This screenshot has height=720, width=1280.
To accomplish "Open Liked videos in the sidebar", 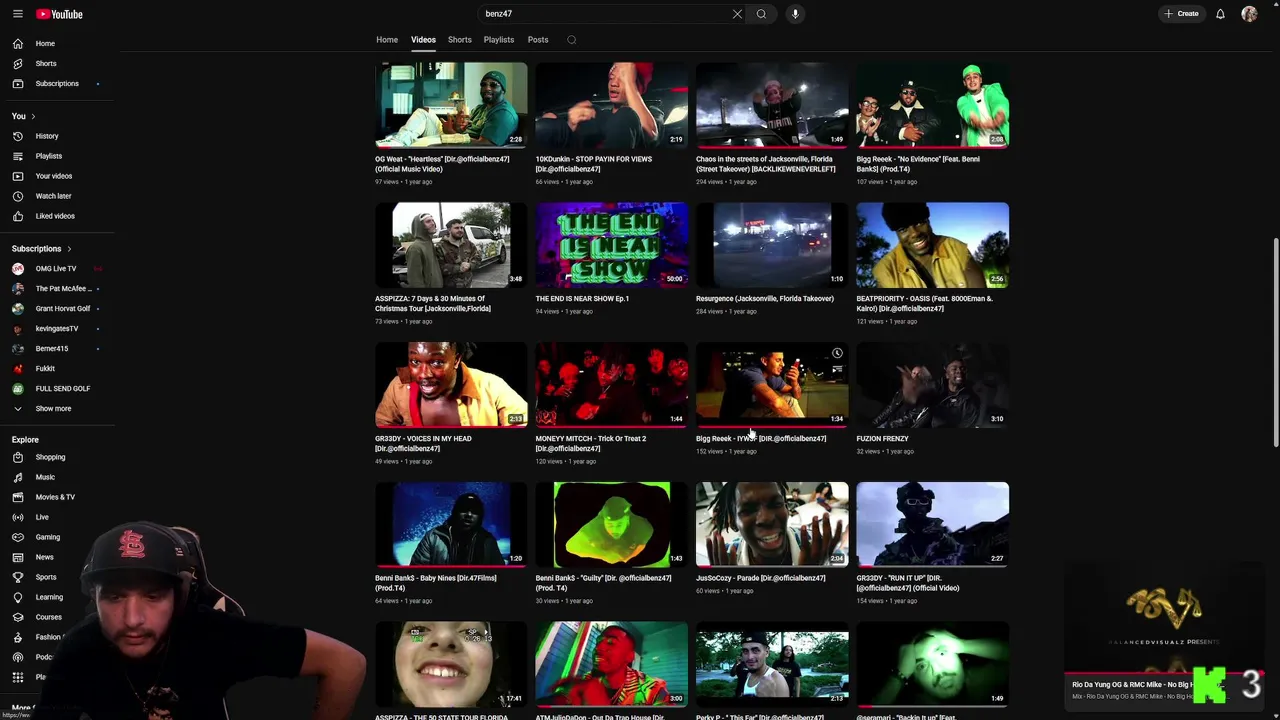I will (57, 216).
